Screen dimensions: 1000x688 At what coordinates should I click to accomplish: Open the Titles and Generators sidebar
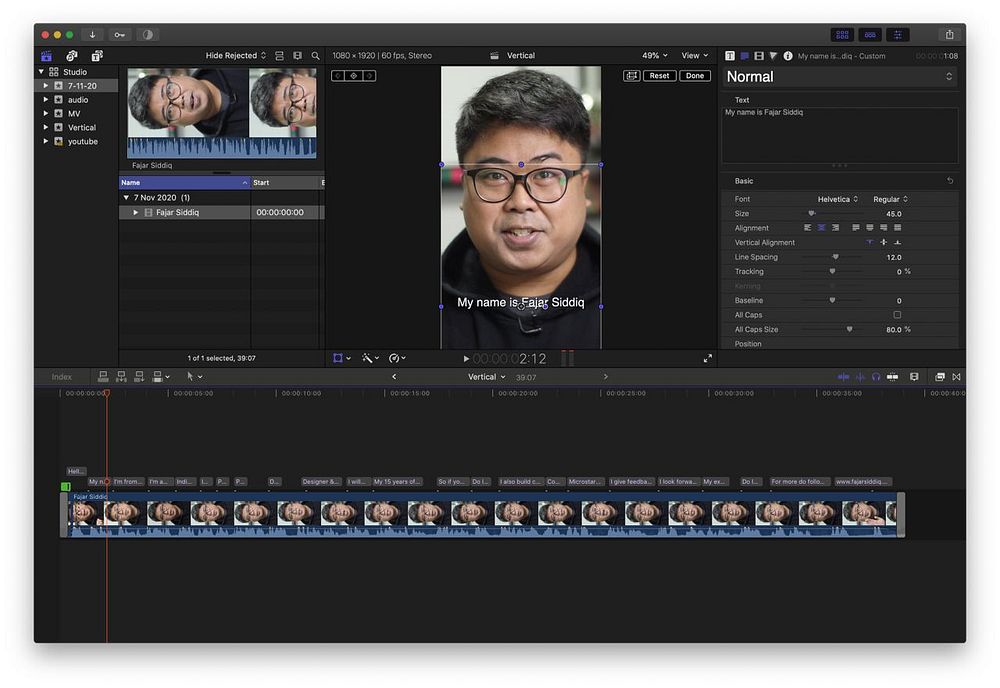(x=97, y=56)
